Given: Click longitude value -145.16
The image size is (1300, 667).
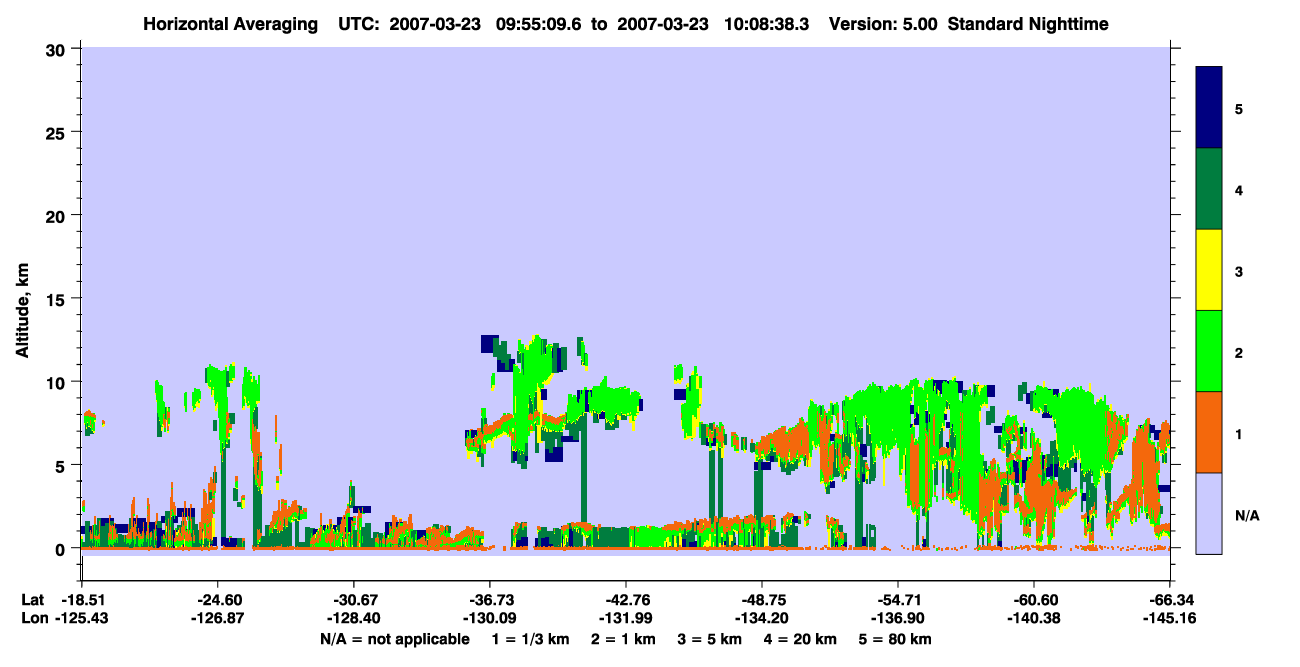Looking at the screenshot, I should [x=1170, y=618].
